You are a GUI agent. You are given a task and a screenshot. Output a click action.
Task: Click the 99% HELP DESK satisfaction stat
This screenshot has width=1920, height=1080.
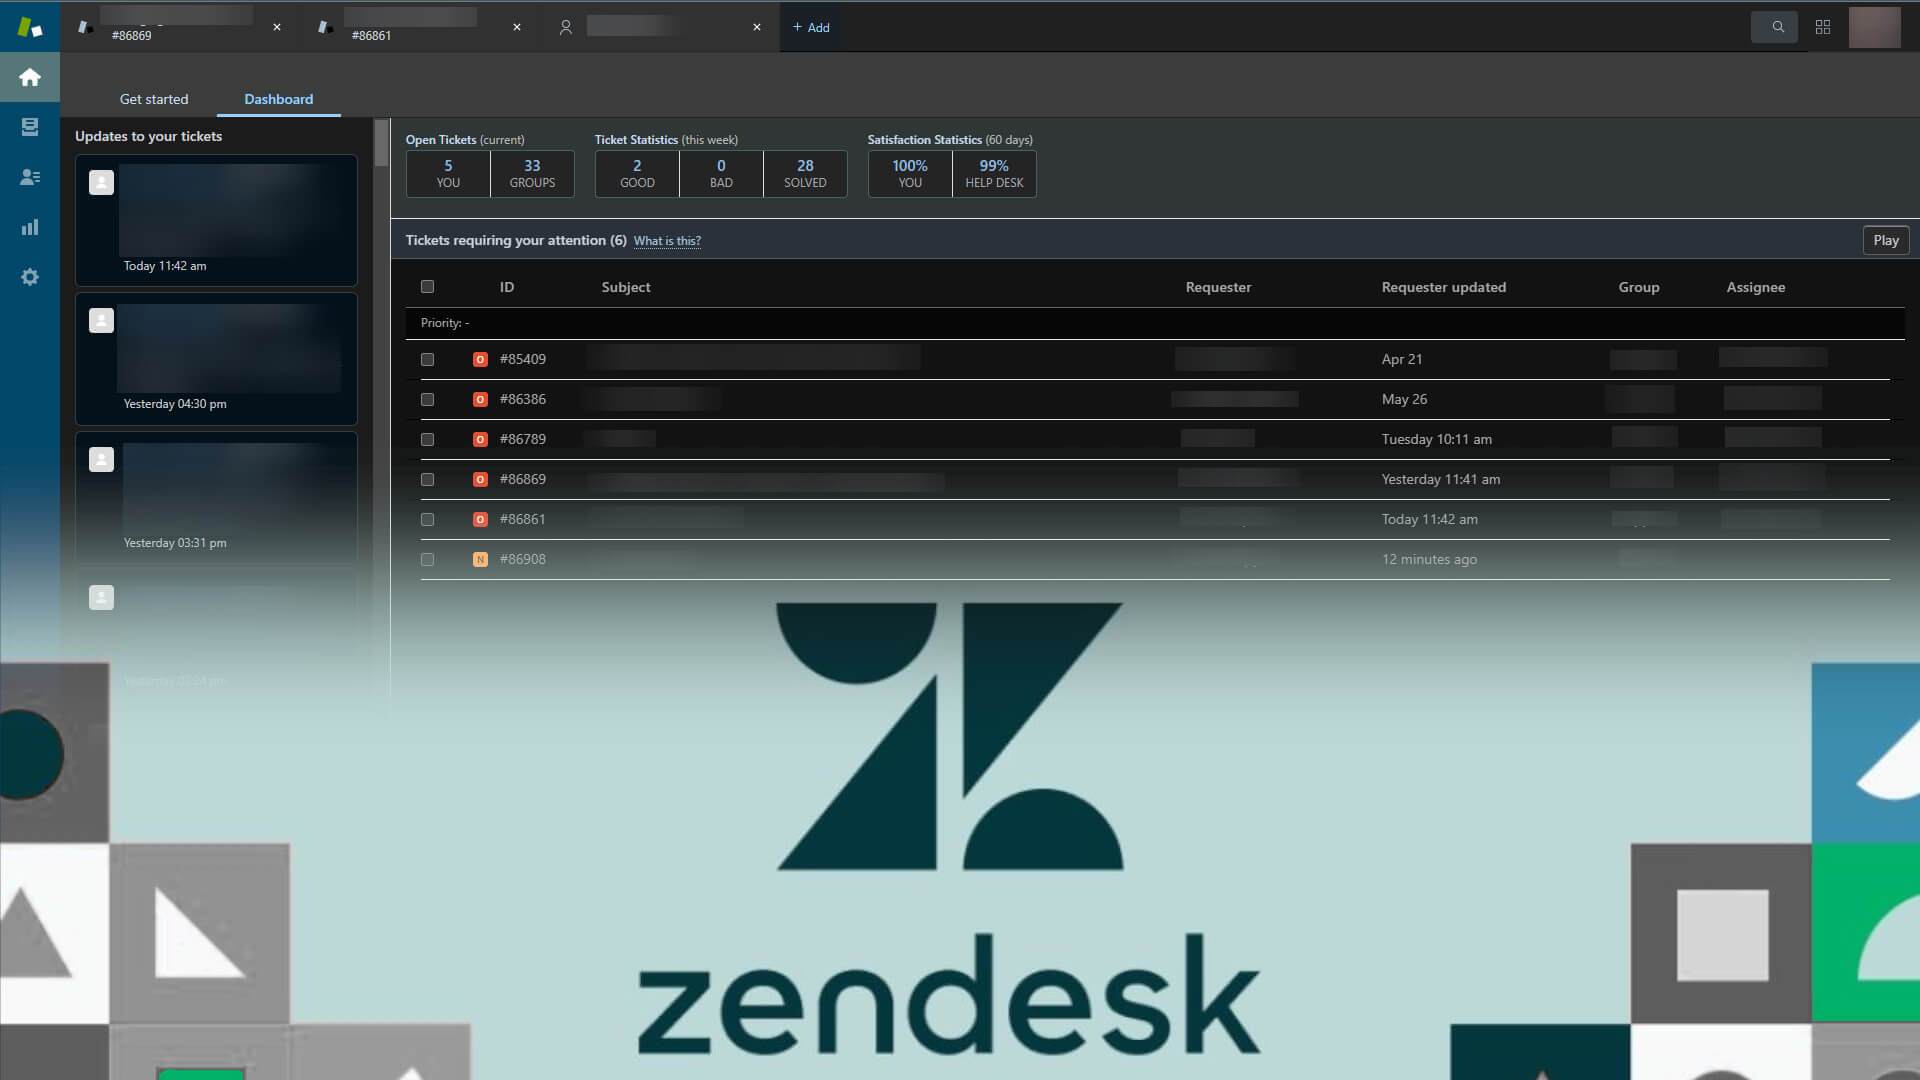(994, 174)
